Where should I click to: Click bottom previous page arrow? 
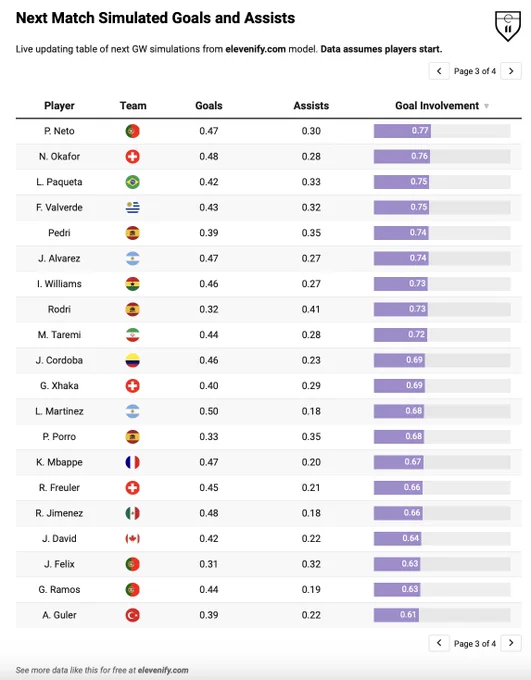pos(439,643)
